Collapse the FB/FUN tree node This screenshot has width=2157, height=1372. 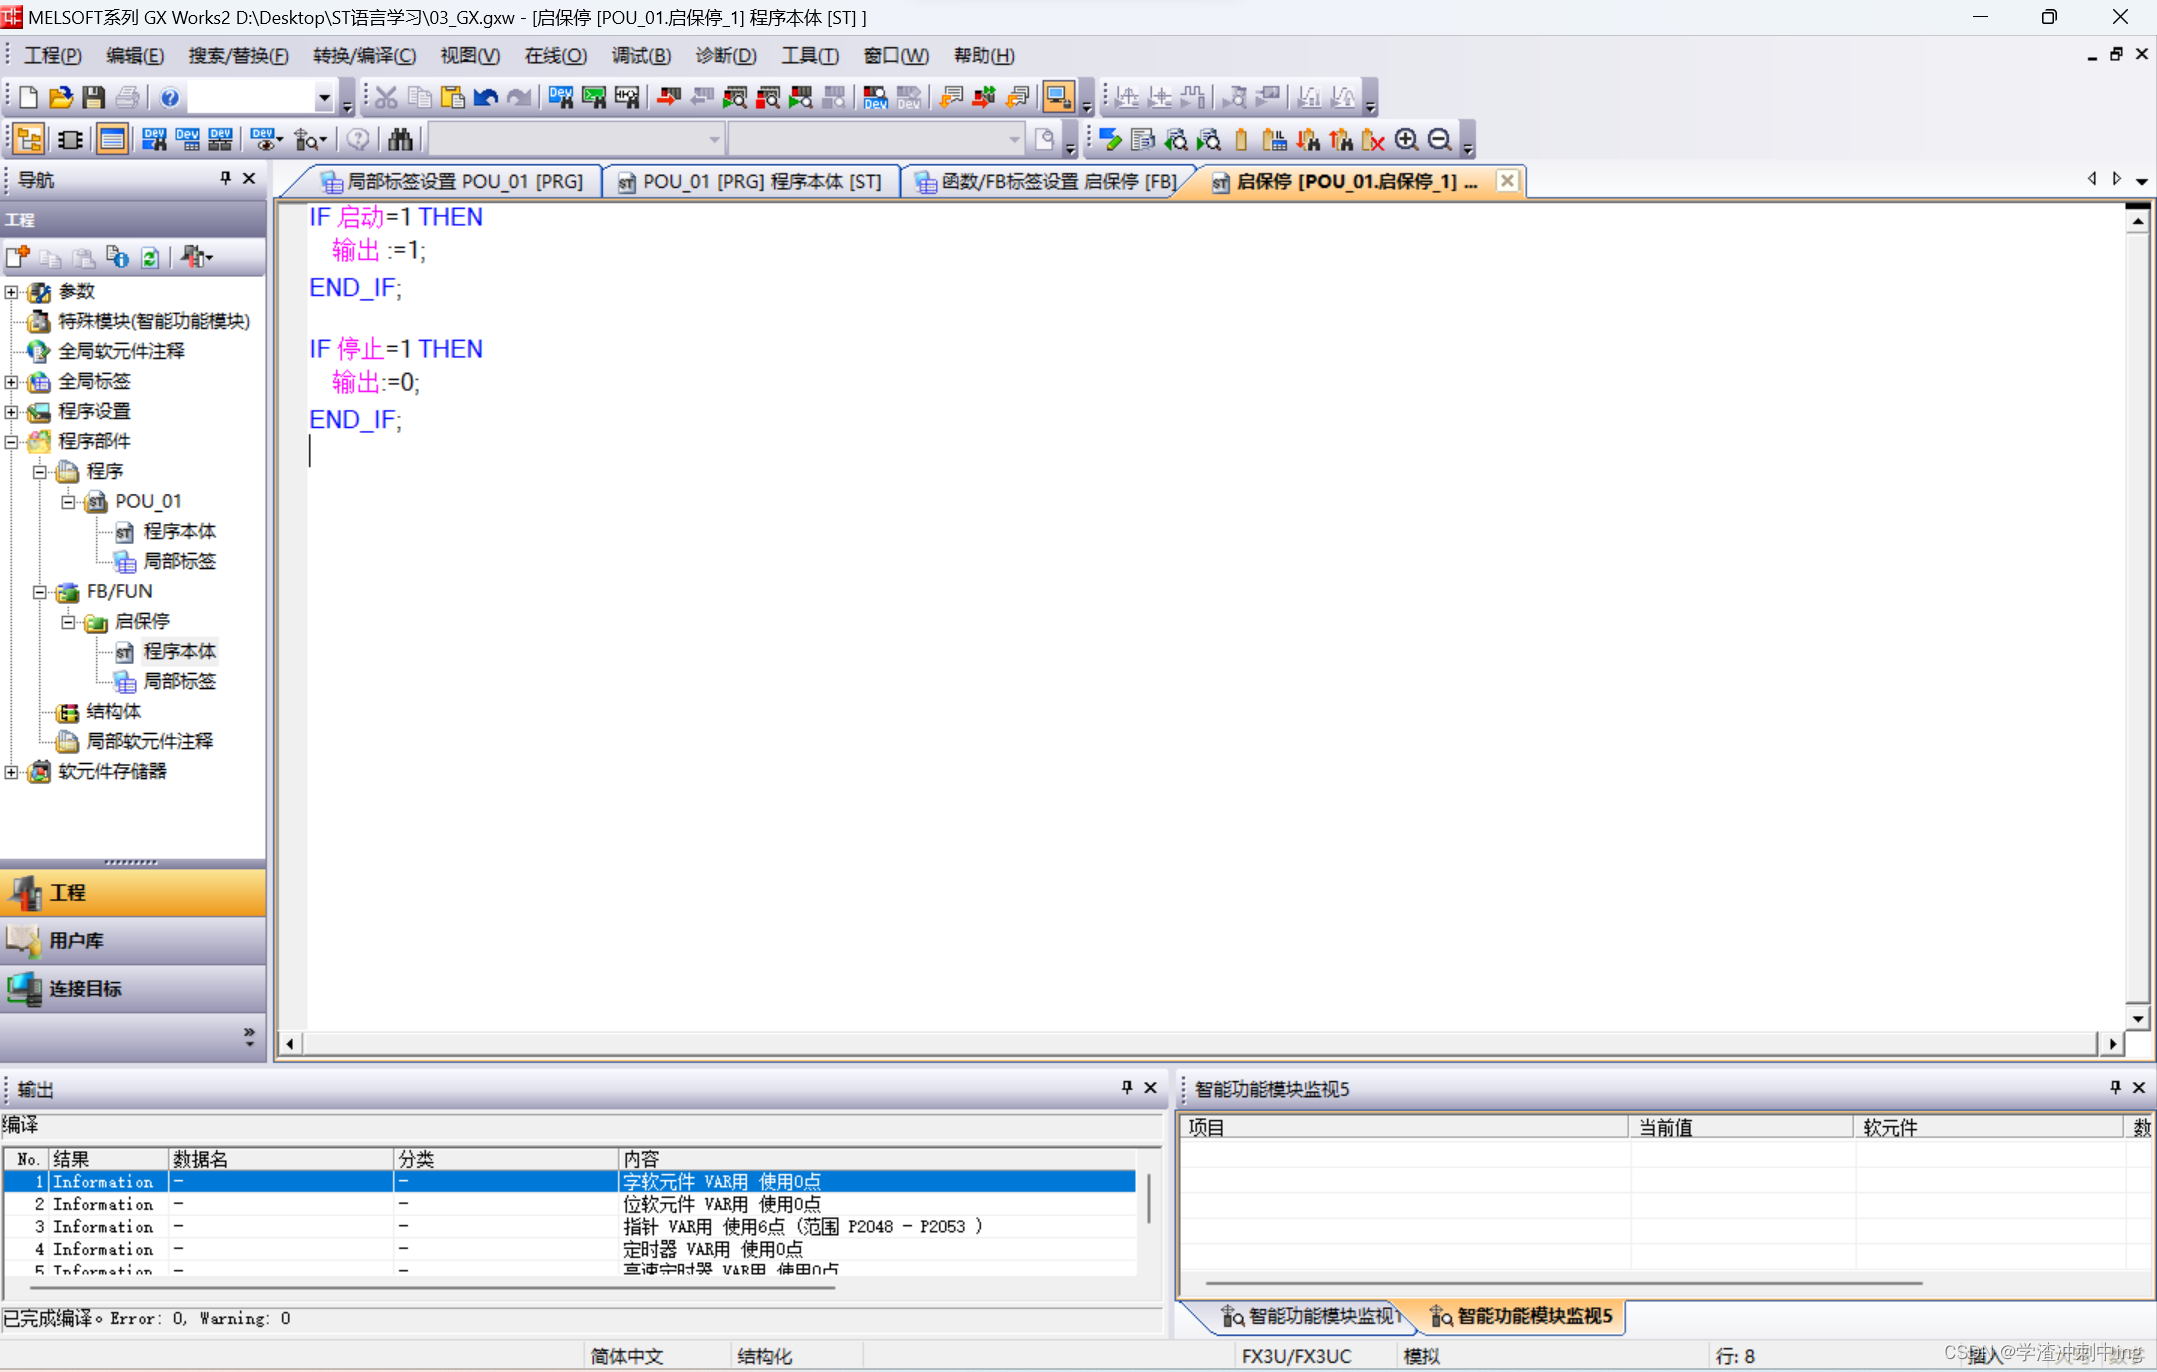(39, 591)
